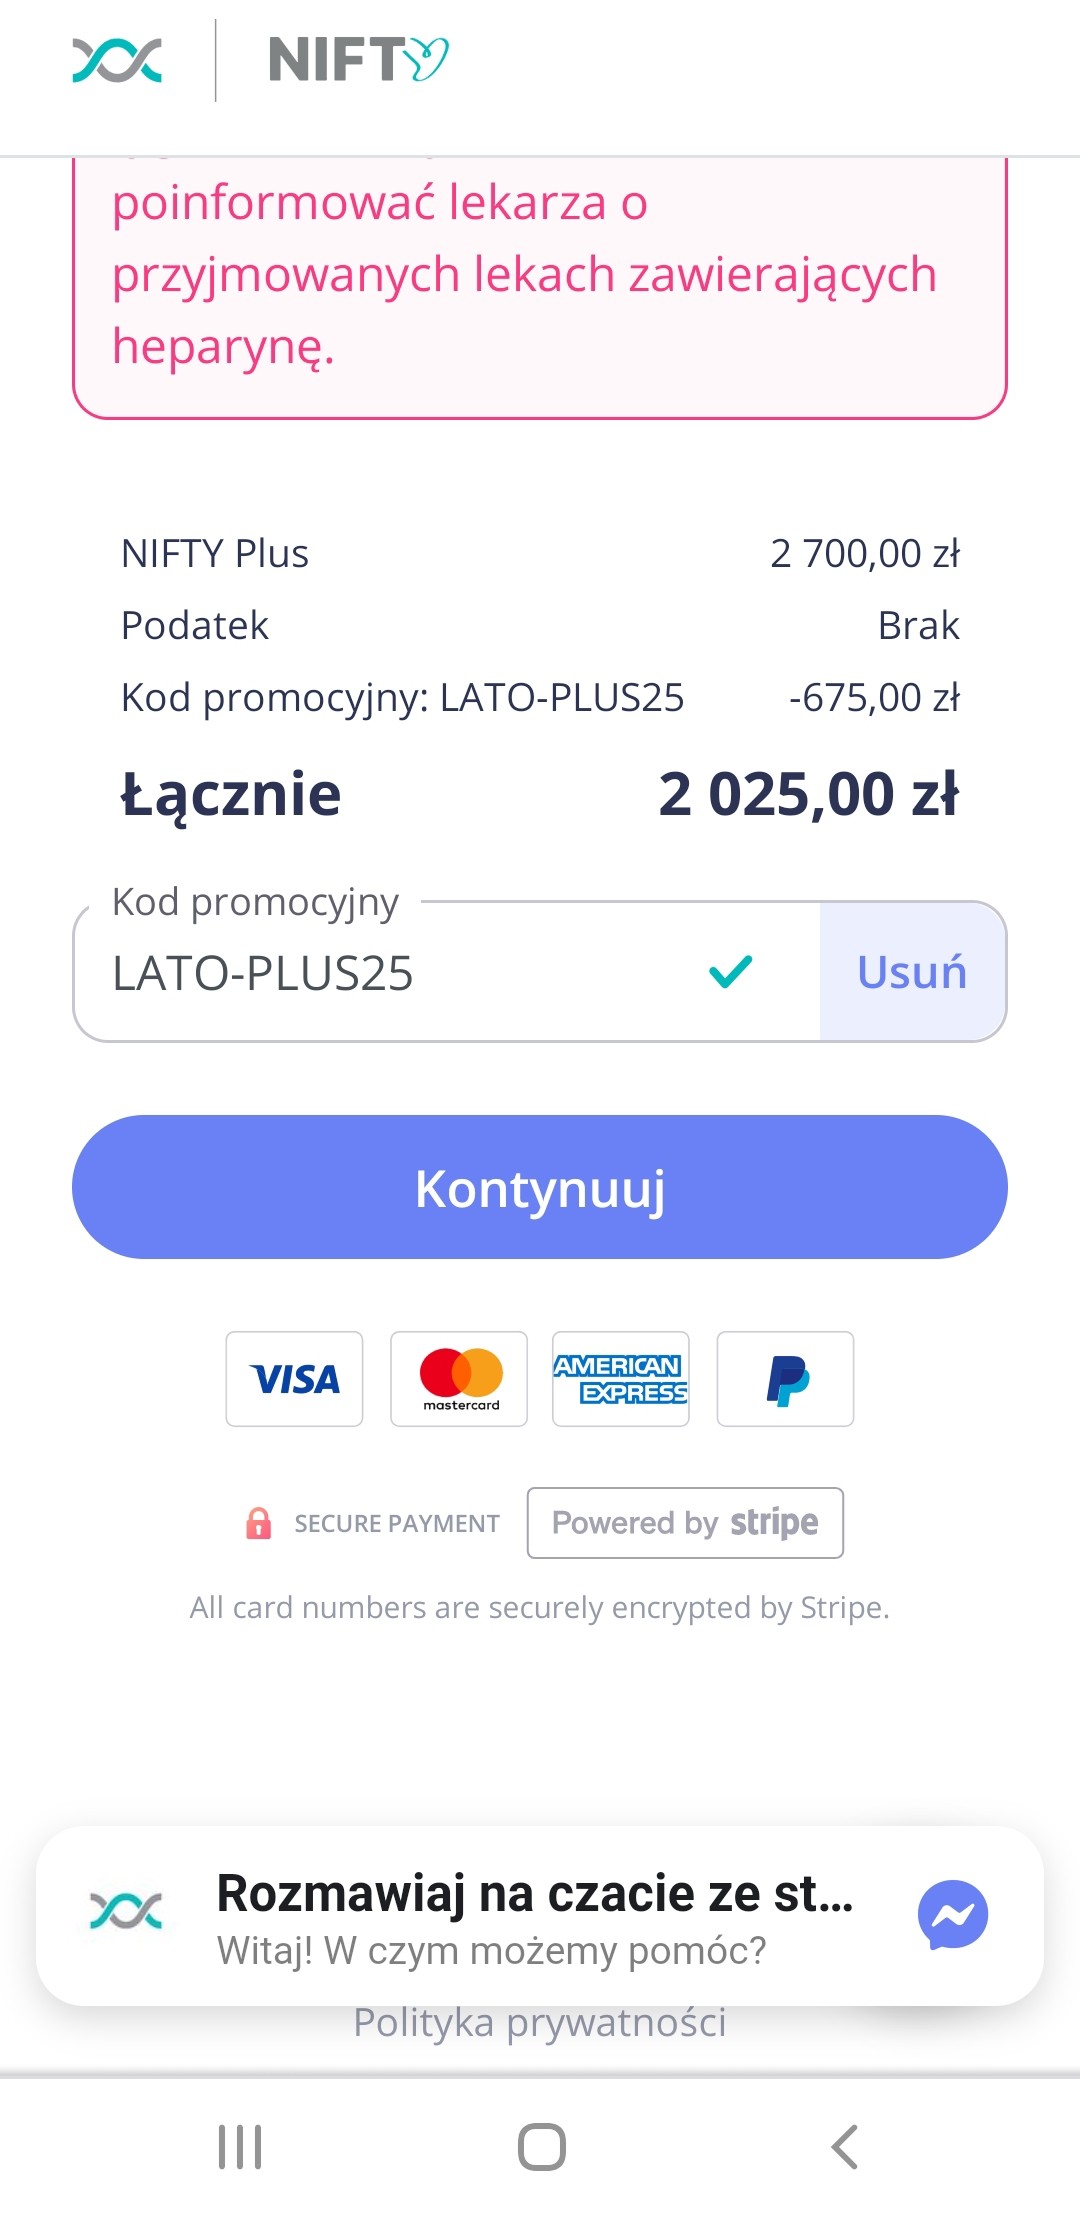Viewport: 1080px width, 2220px height.
Task: Open the 'Rozmawiaj na czacie' chat banner
Action: tap(535, 1915)
